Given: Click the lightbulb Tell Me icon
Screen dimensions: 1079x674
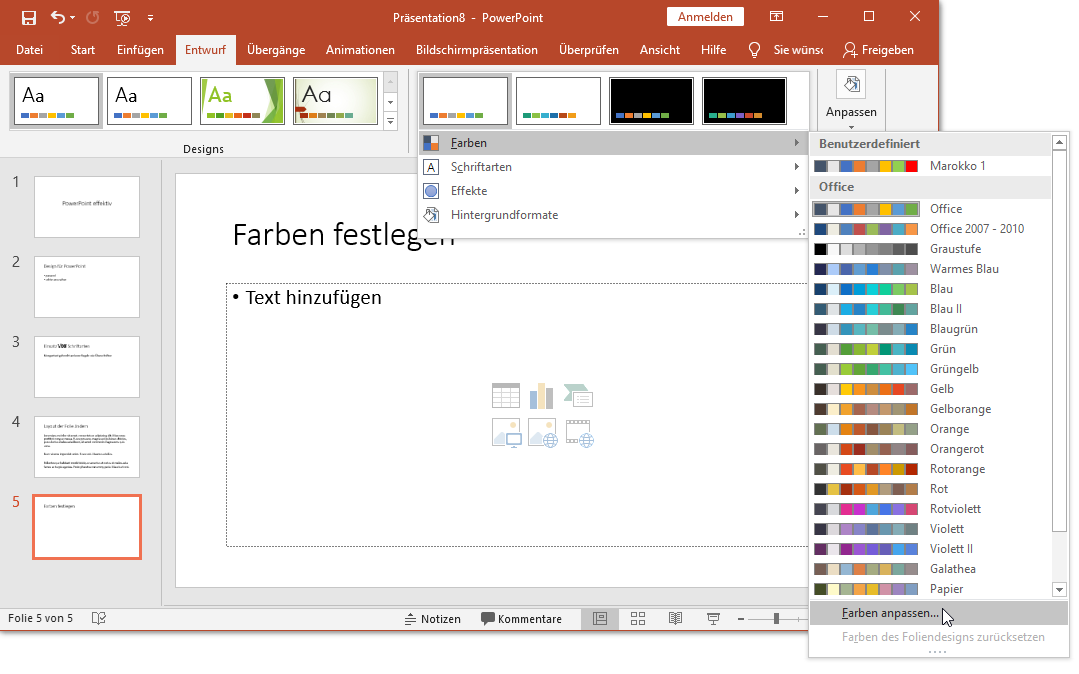Looking at the screenshot, I should (754, 50).
